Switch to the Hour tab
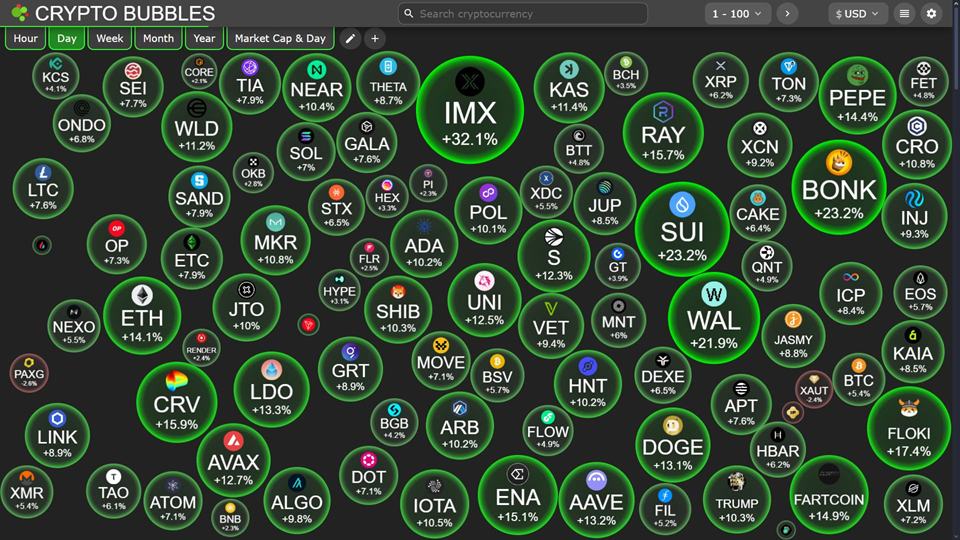This screenshot has width=960, height=540. (x=26, y=39)
